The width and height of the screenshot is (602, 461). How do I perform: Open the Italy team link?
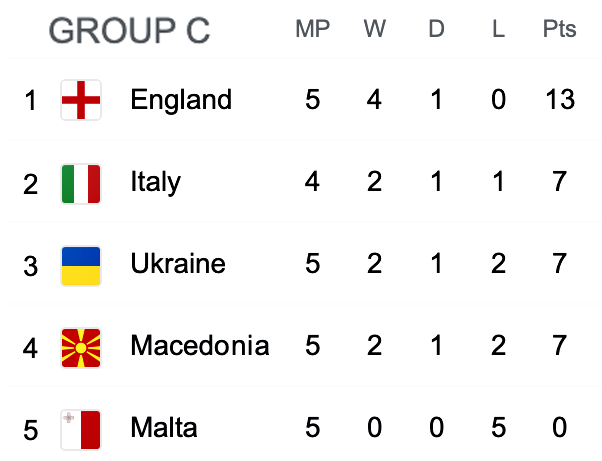(x=156, y=182)
